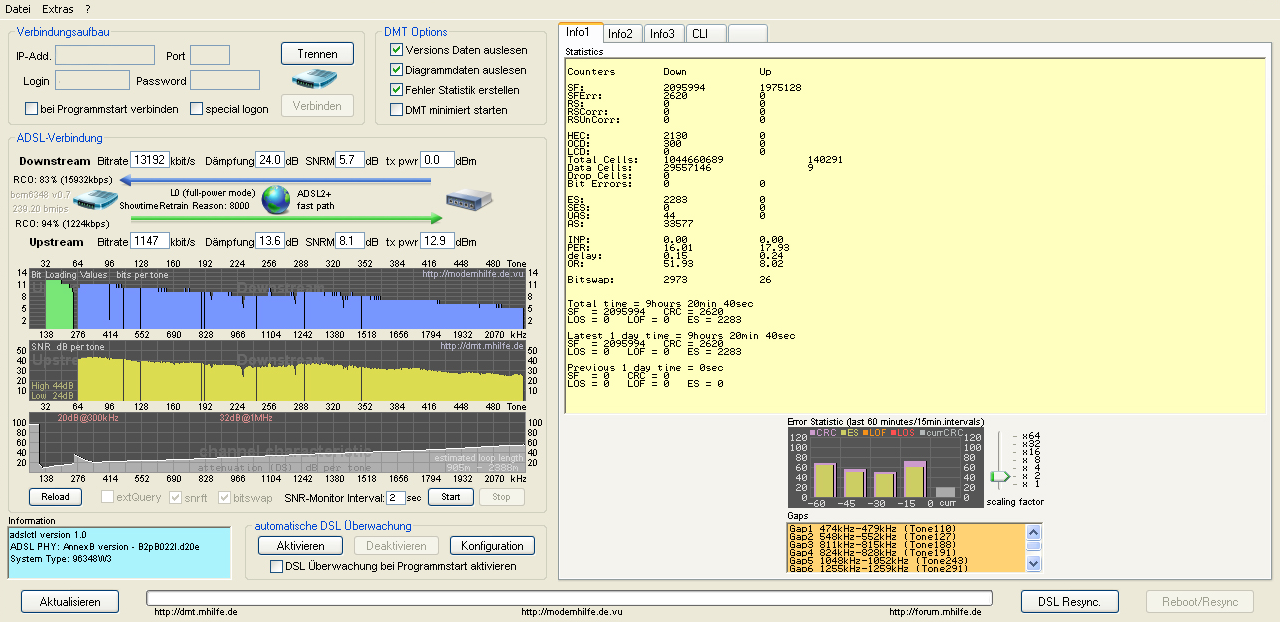Start the SNR-Monitor
The width and height of the screenshot is (1280, 622).
451,497
